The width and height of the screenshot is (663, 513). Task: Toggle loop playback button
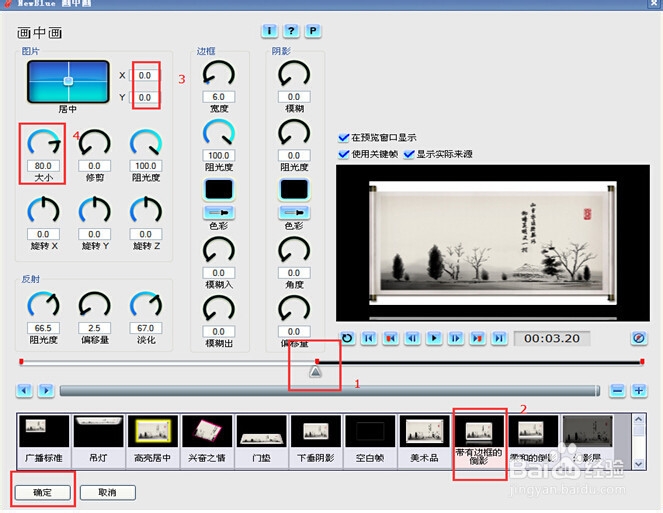point(347,338)
